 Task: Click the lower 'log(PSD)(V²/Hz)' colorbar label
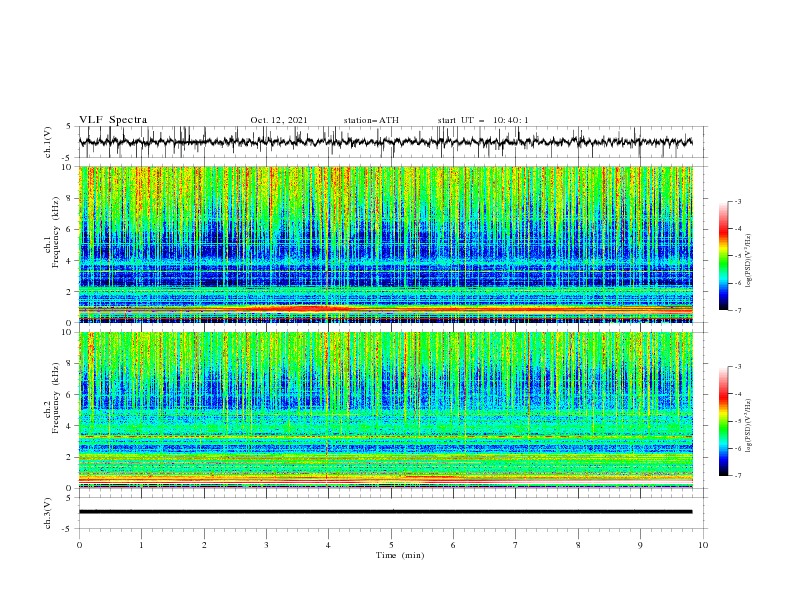[750, 426]
